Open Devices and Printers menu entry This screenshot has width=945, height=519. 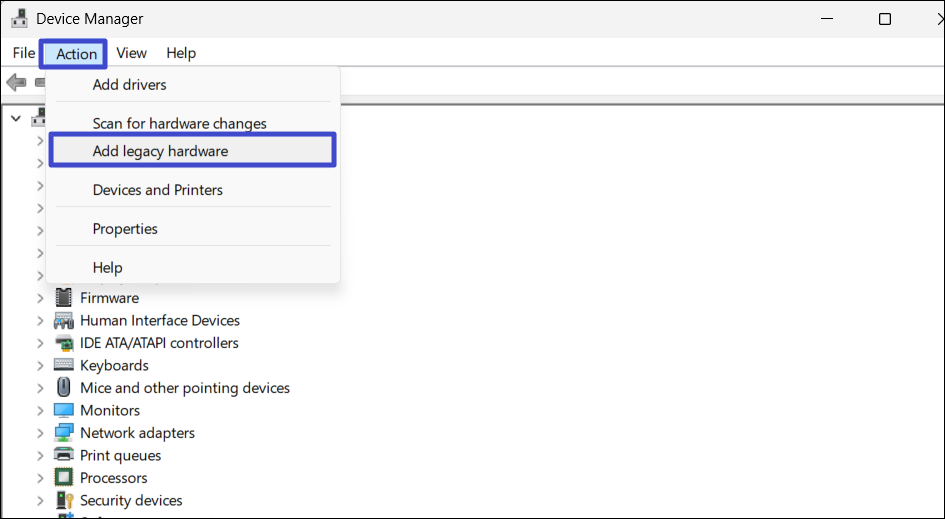[x=158, y=190]
